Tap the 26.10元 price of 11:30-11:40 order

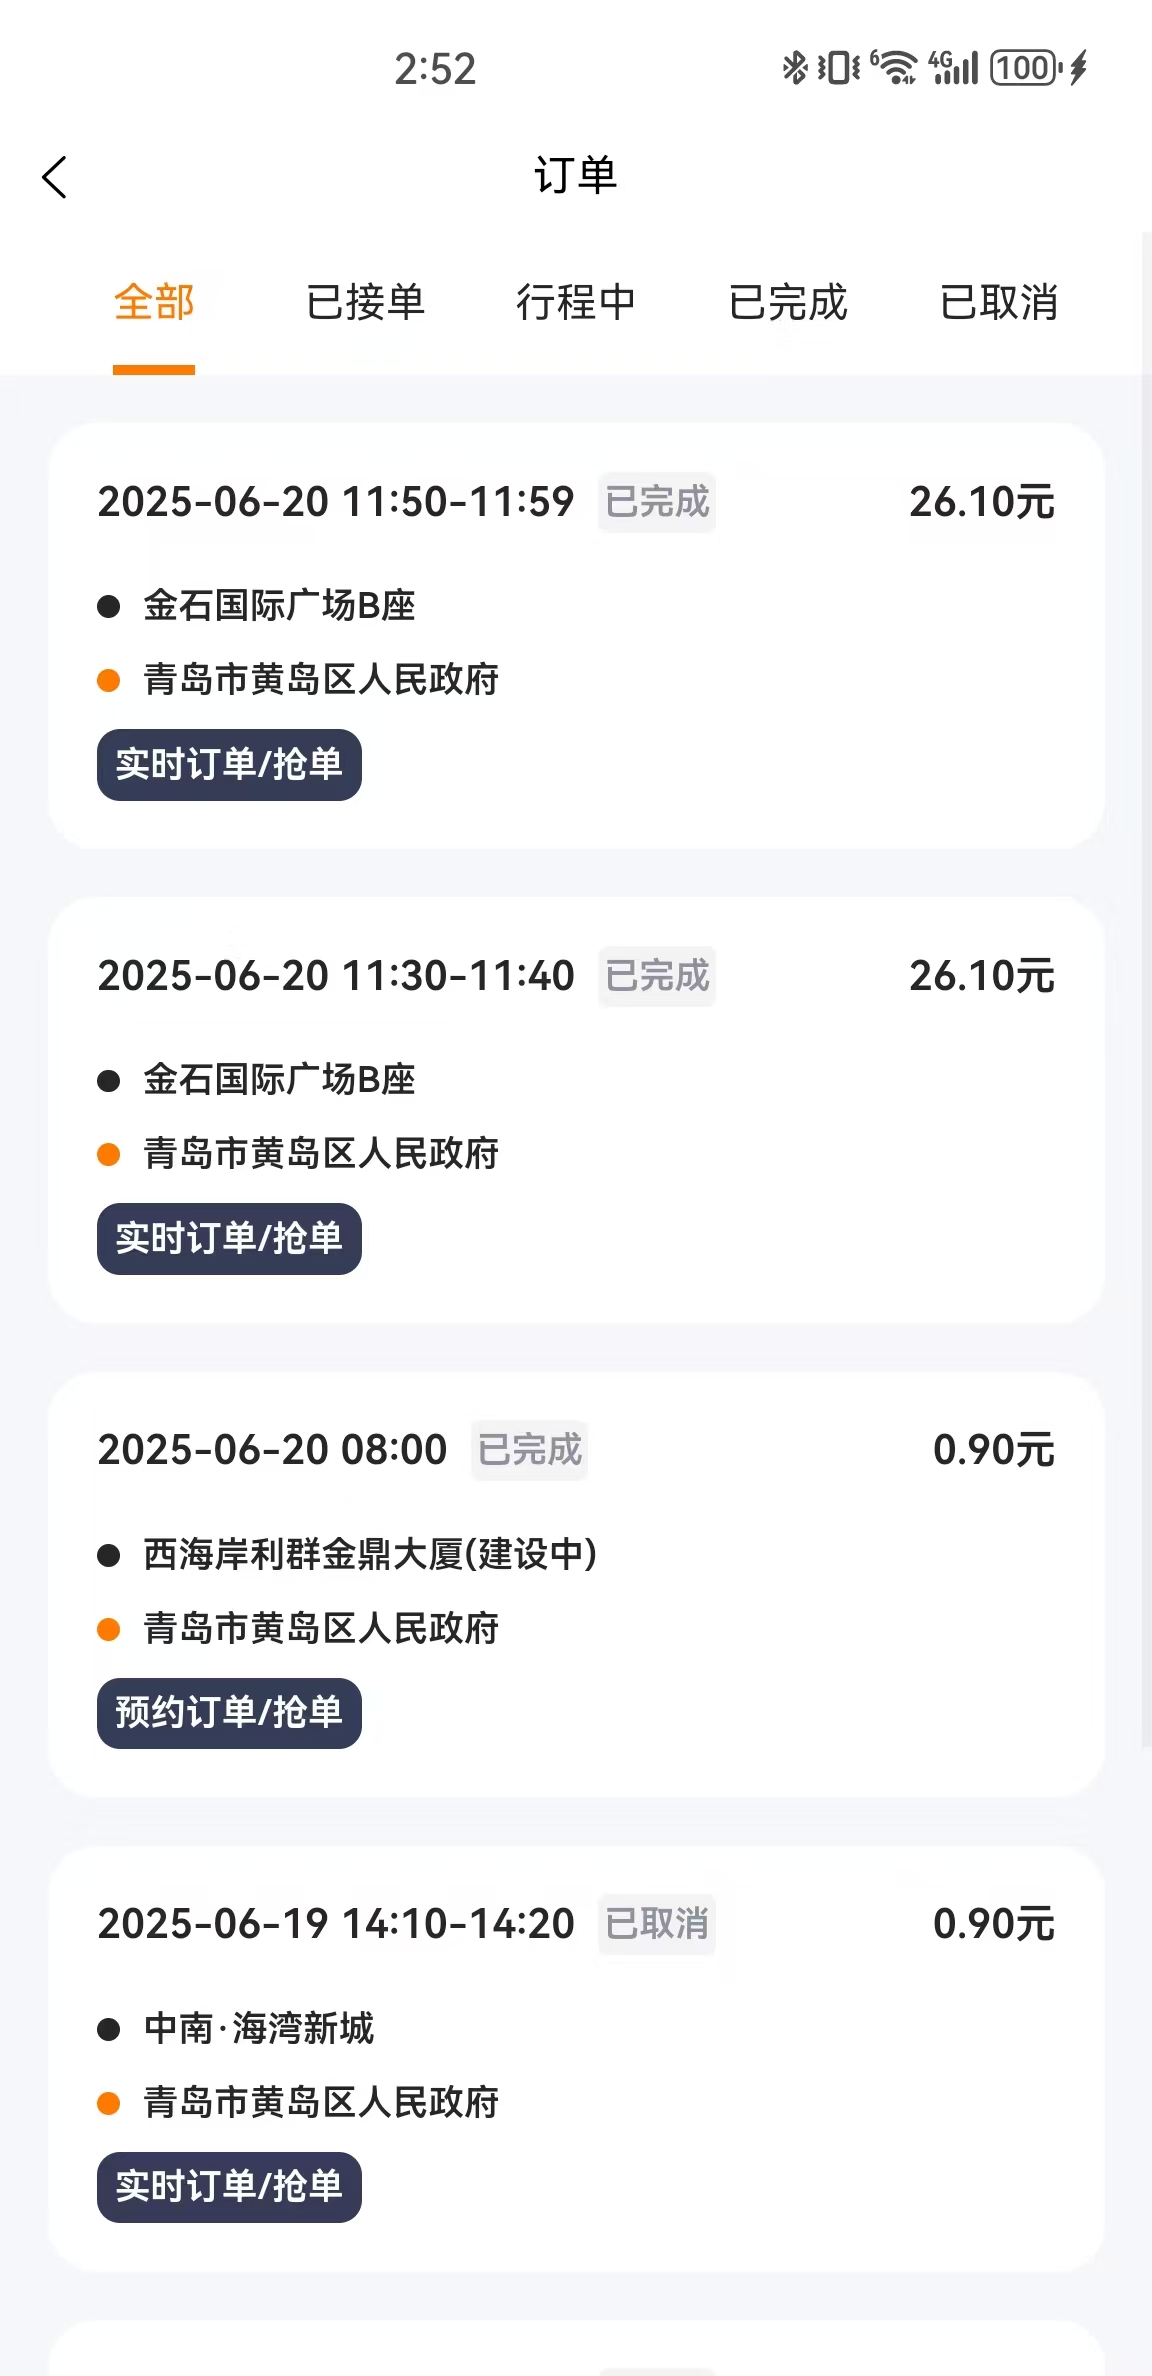(x=981, y=976)
